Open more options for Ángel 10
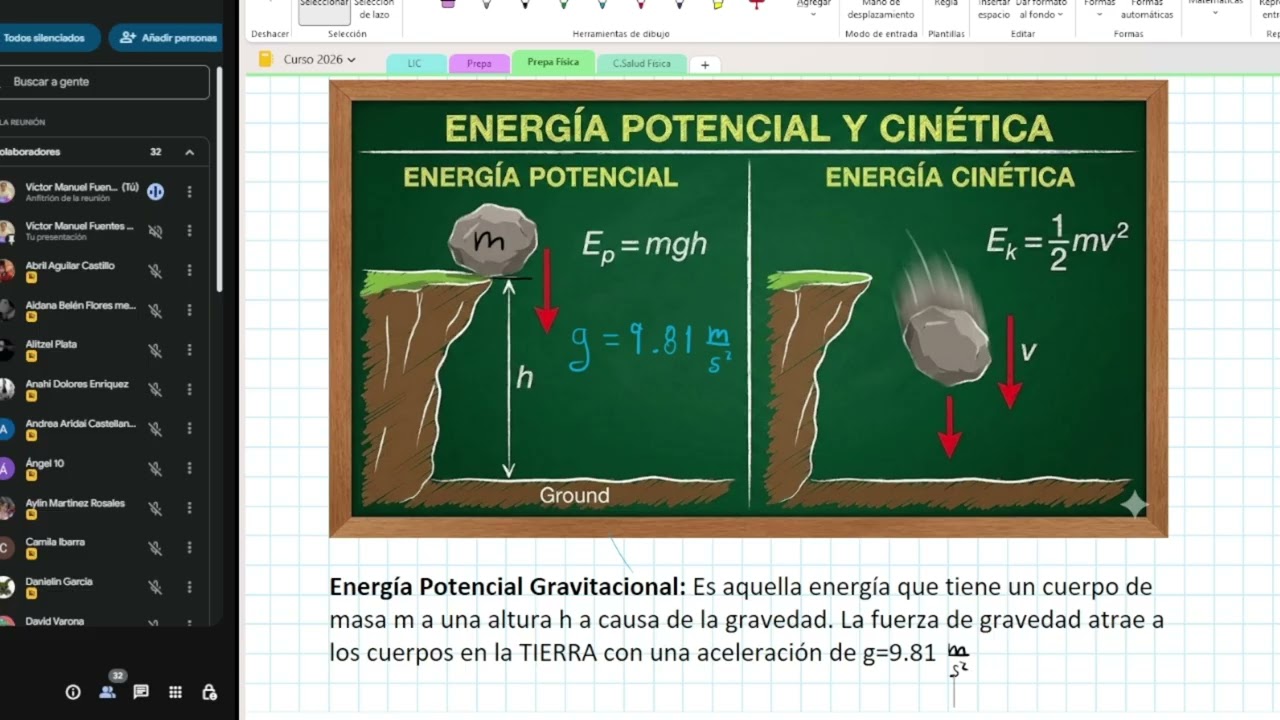 pyautogui.click(x=189, y=469)
